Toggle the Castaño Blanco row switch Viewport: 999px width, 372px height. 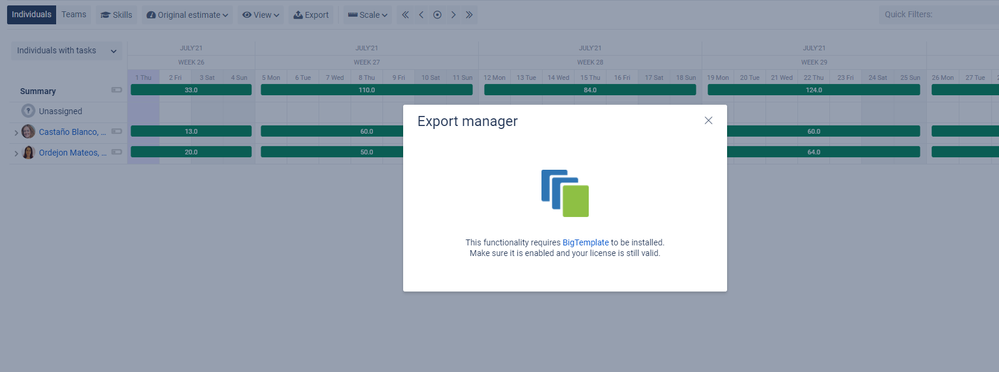tap(117, 131)
